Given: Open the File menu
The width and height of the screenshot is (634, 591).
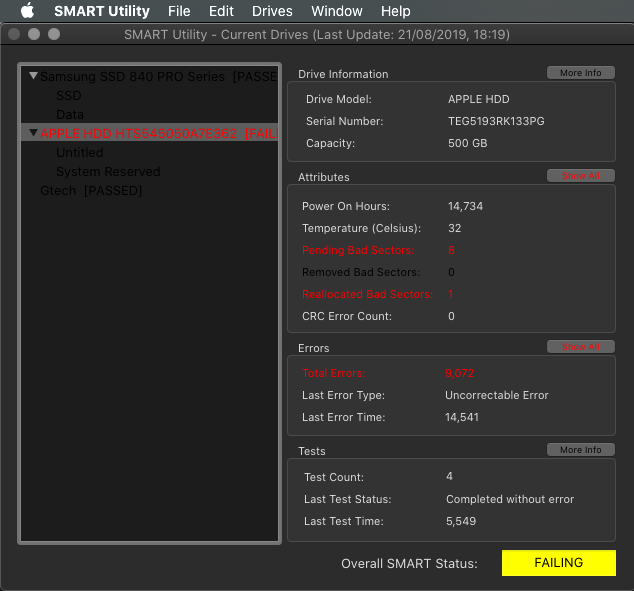Looking at the screenshot, I should [179, 11].
